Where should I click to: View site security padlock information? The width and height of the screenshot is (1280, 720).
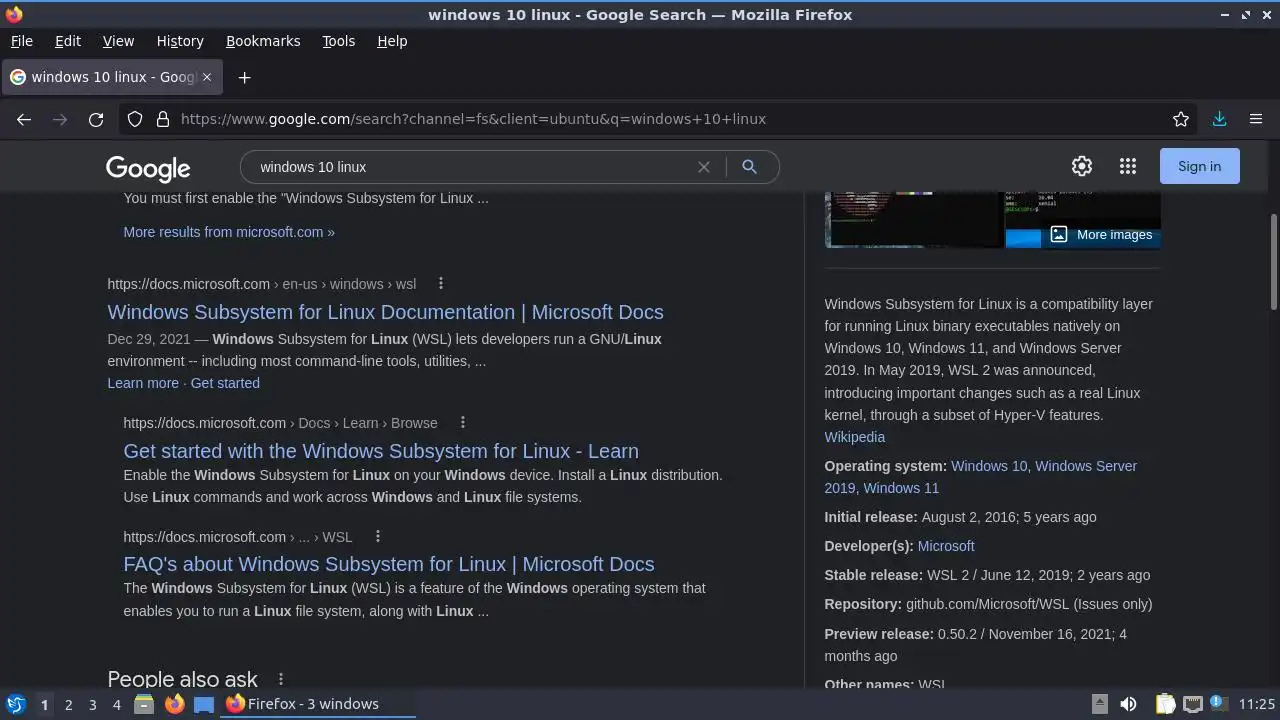[163, 119]
